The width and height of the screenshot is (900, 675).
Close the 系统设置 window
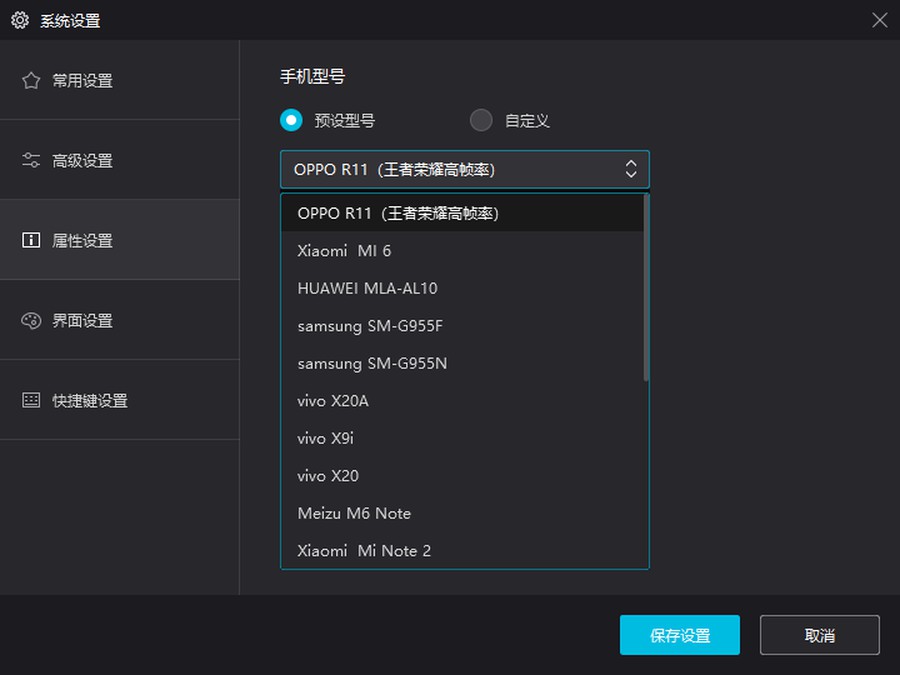click(879, 20)
